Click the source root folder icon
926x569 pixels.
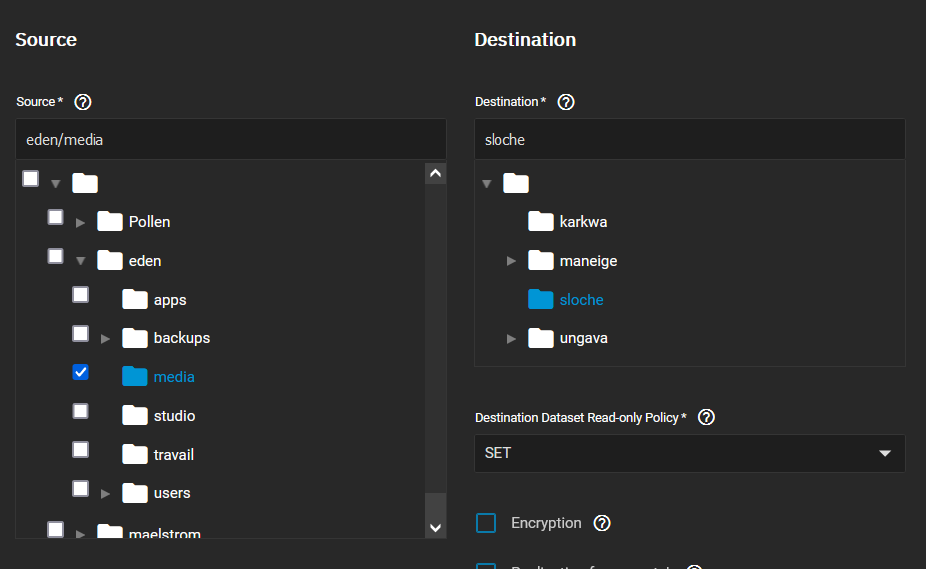tap(85, 183)
